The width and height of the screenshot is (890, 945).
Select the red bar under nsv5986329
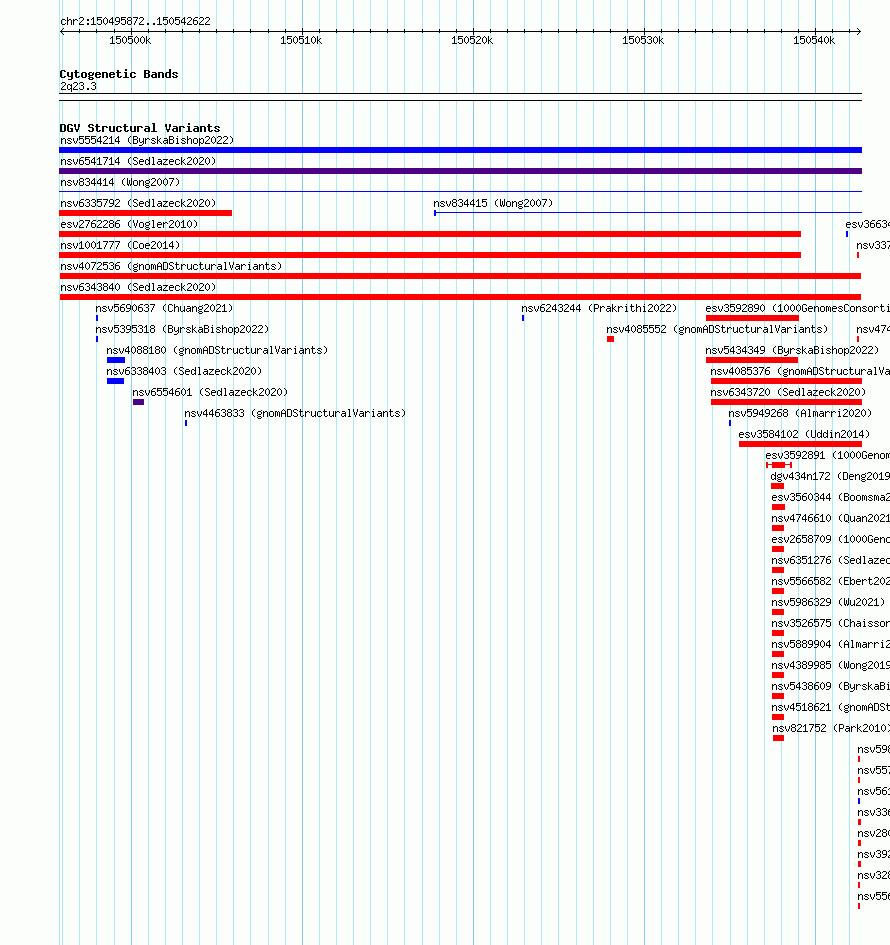click(778, 612)
